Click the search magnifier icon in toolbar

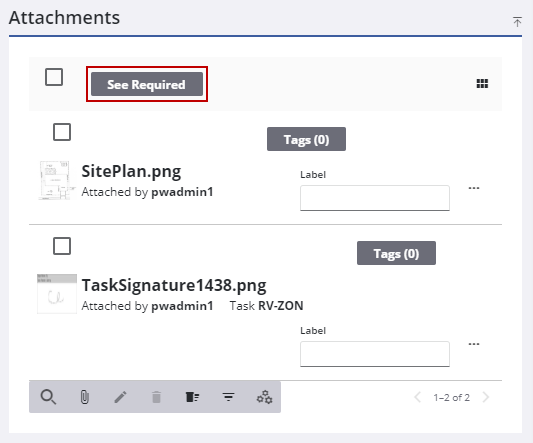(48, 397)
